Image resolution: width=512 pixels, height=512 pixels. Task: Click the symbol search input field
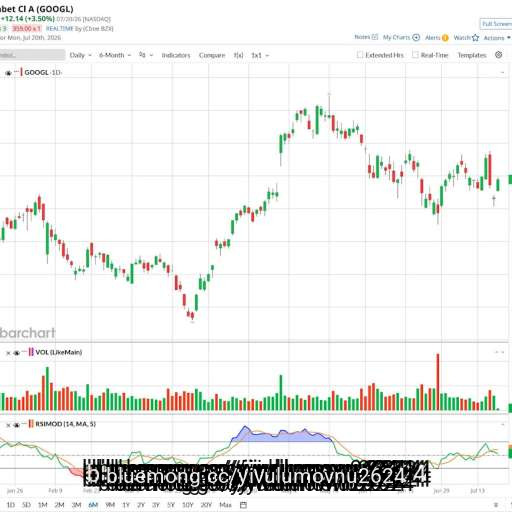pos(32,55)
